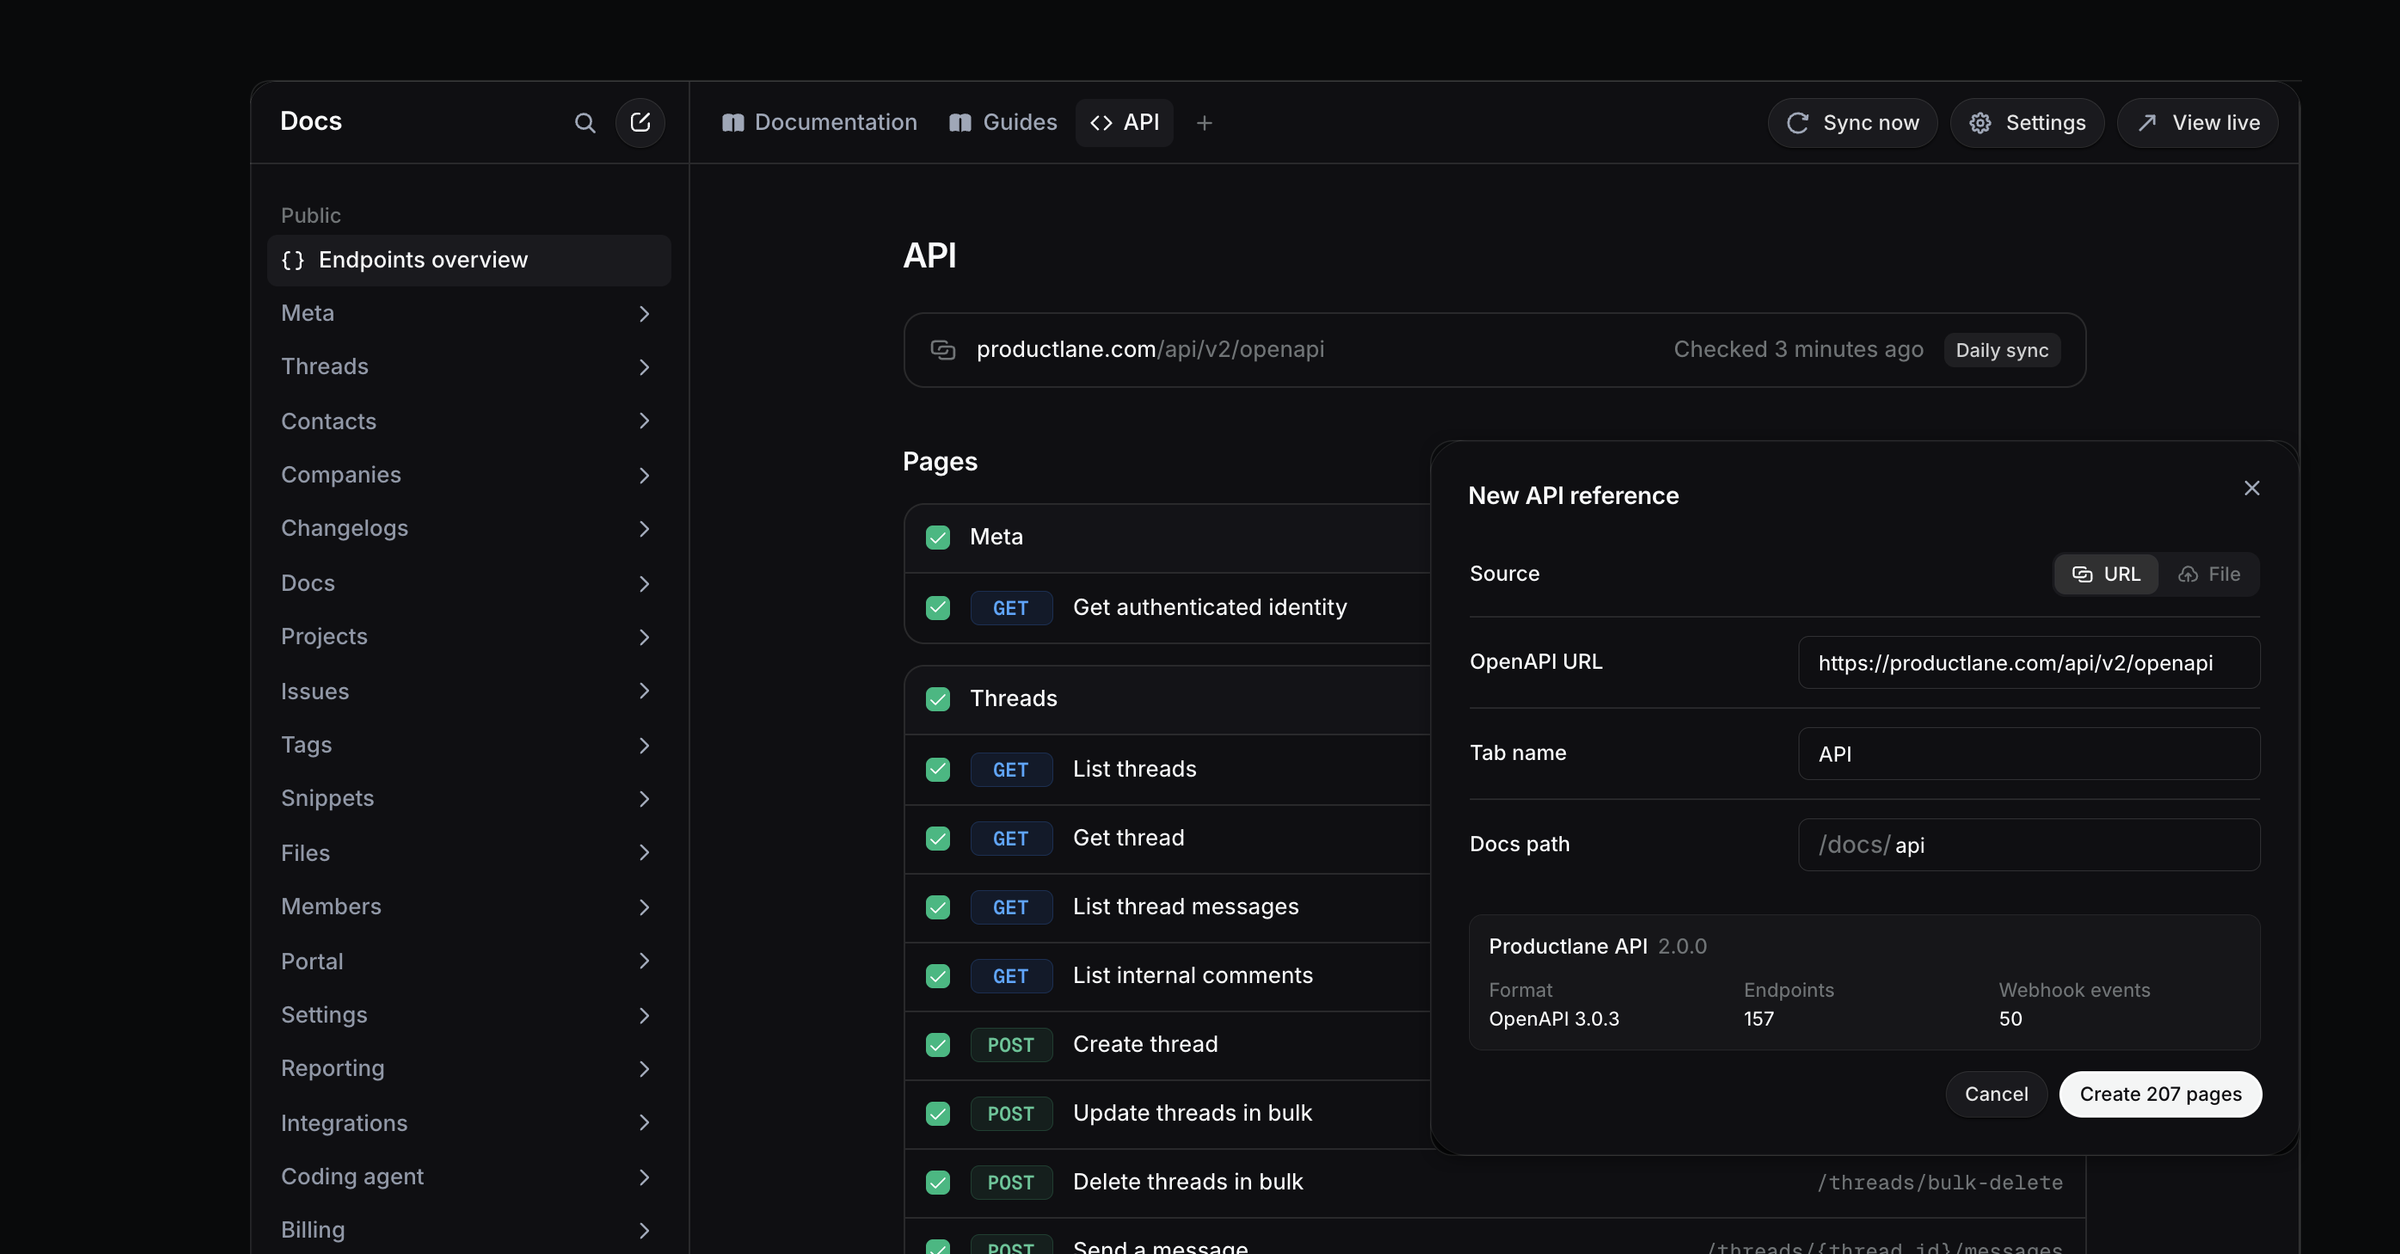Select the API tab
Viewport: 2400px width, 1254px height.
pyautogui.click(x=1124, y=123)
